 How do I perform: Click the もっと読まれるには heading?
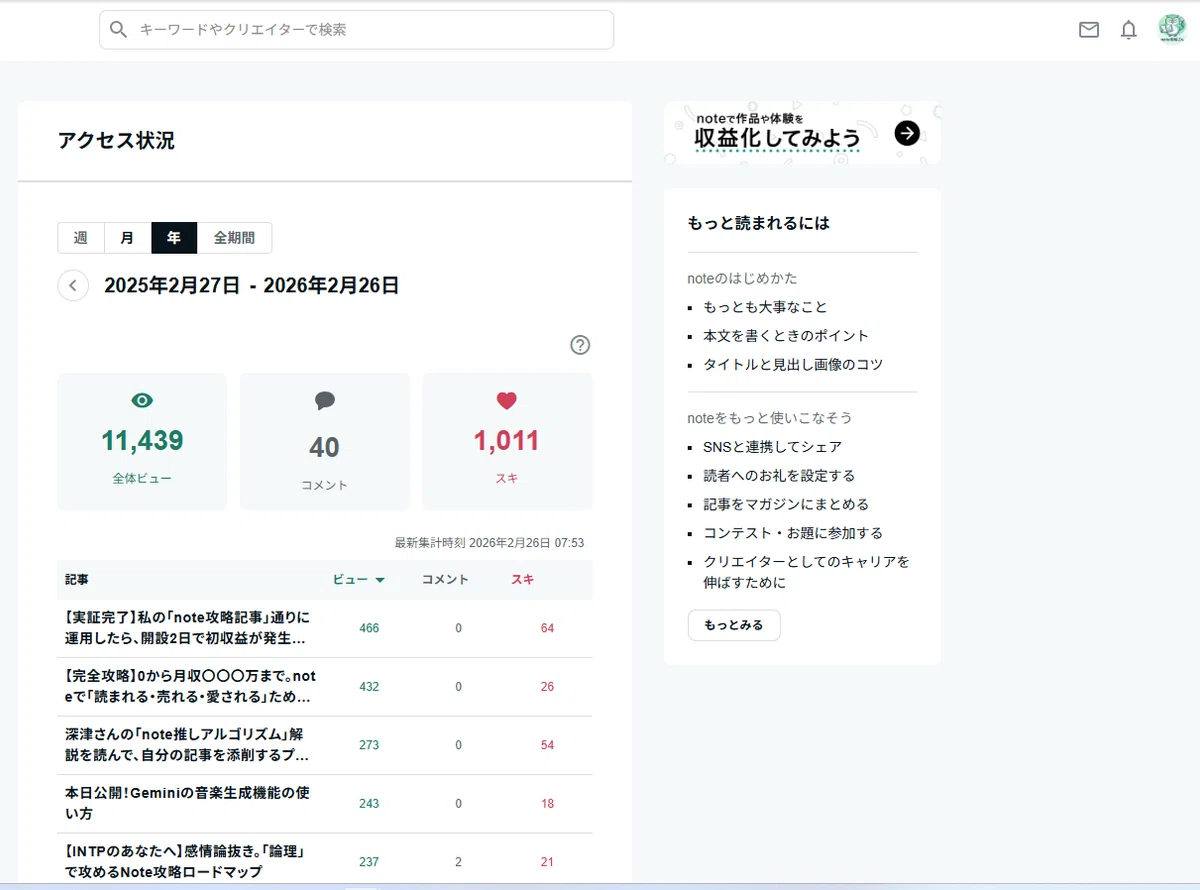click(759, 223)
